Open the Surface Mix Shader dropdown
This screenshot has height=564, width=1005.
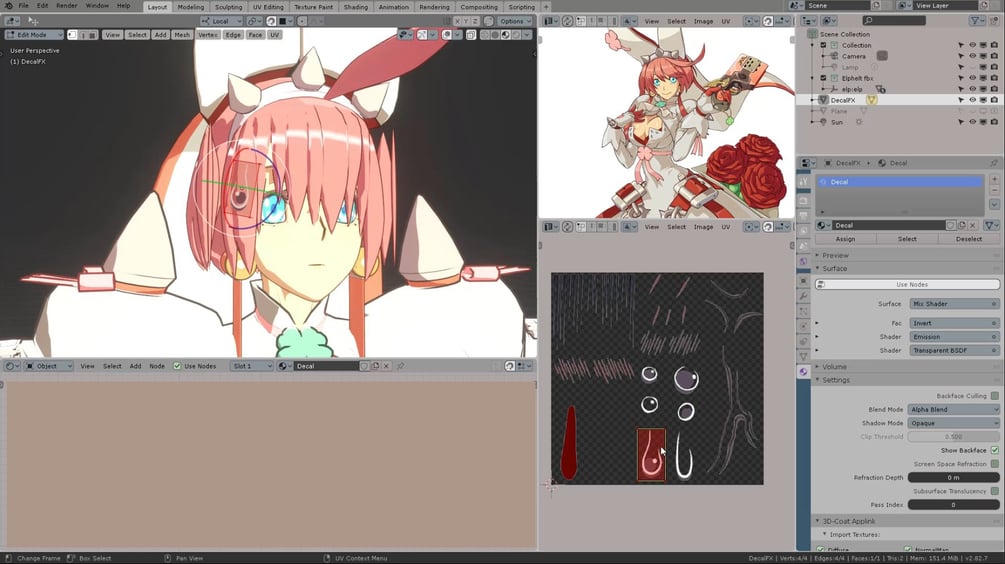click(954, 304)
